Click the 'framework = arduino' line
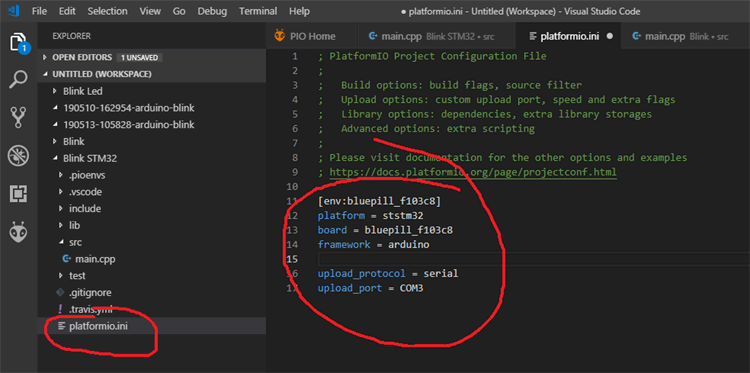The height and width of the screenshot is (373, 750). coord(374,244)
